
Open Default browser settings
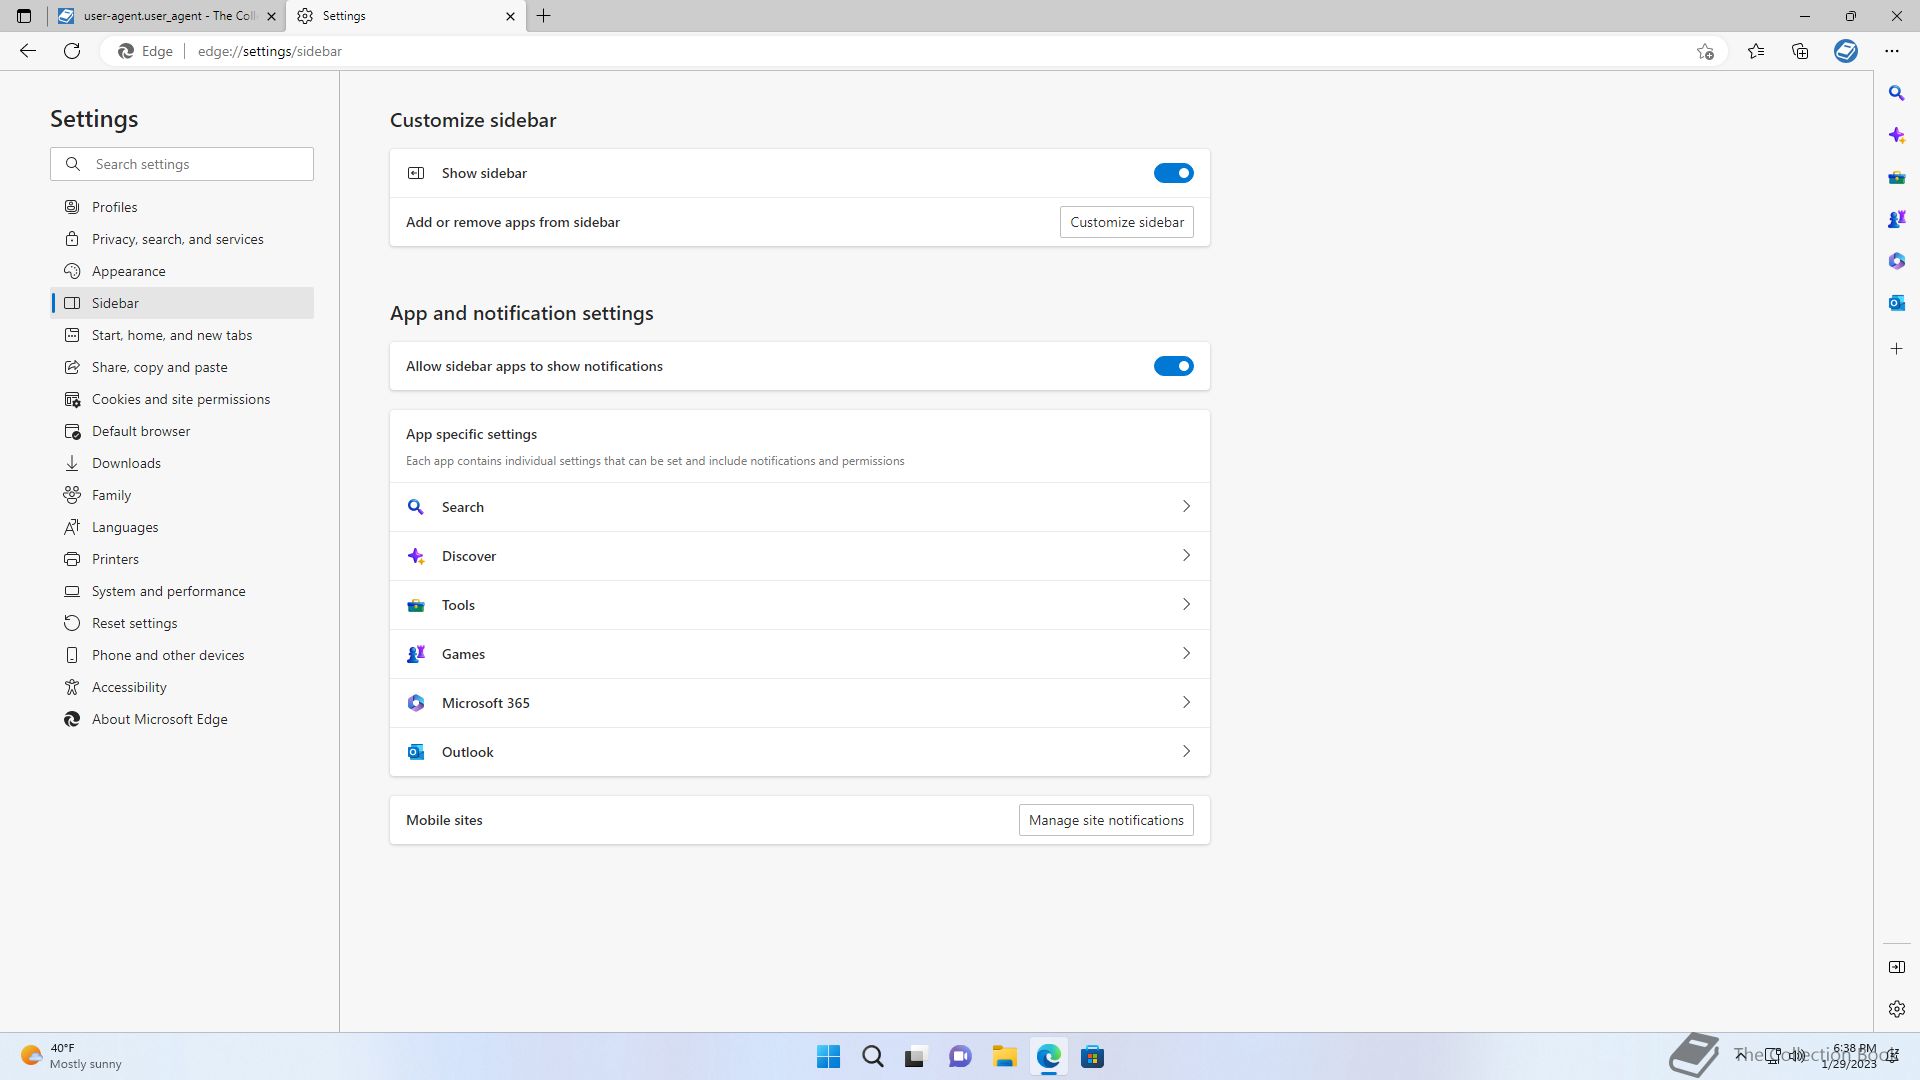182,431
